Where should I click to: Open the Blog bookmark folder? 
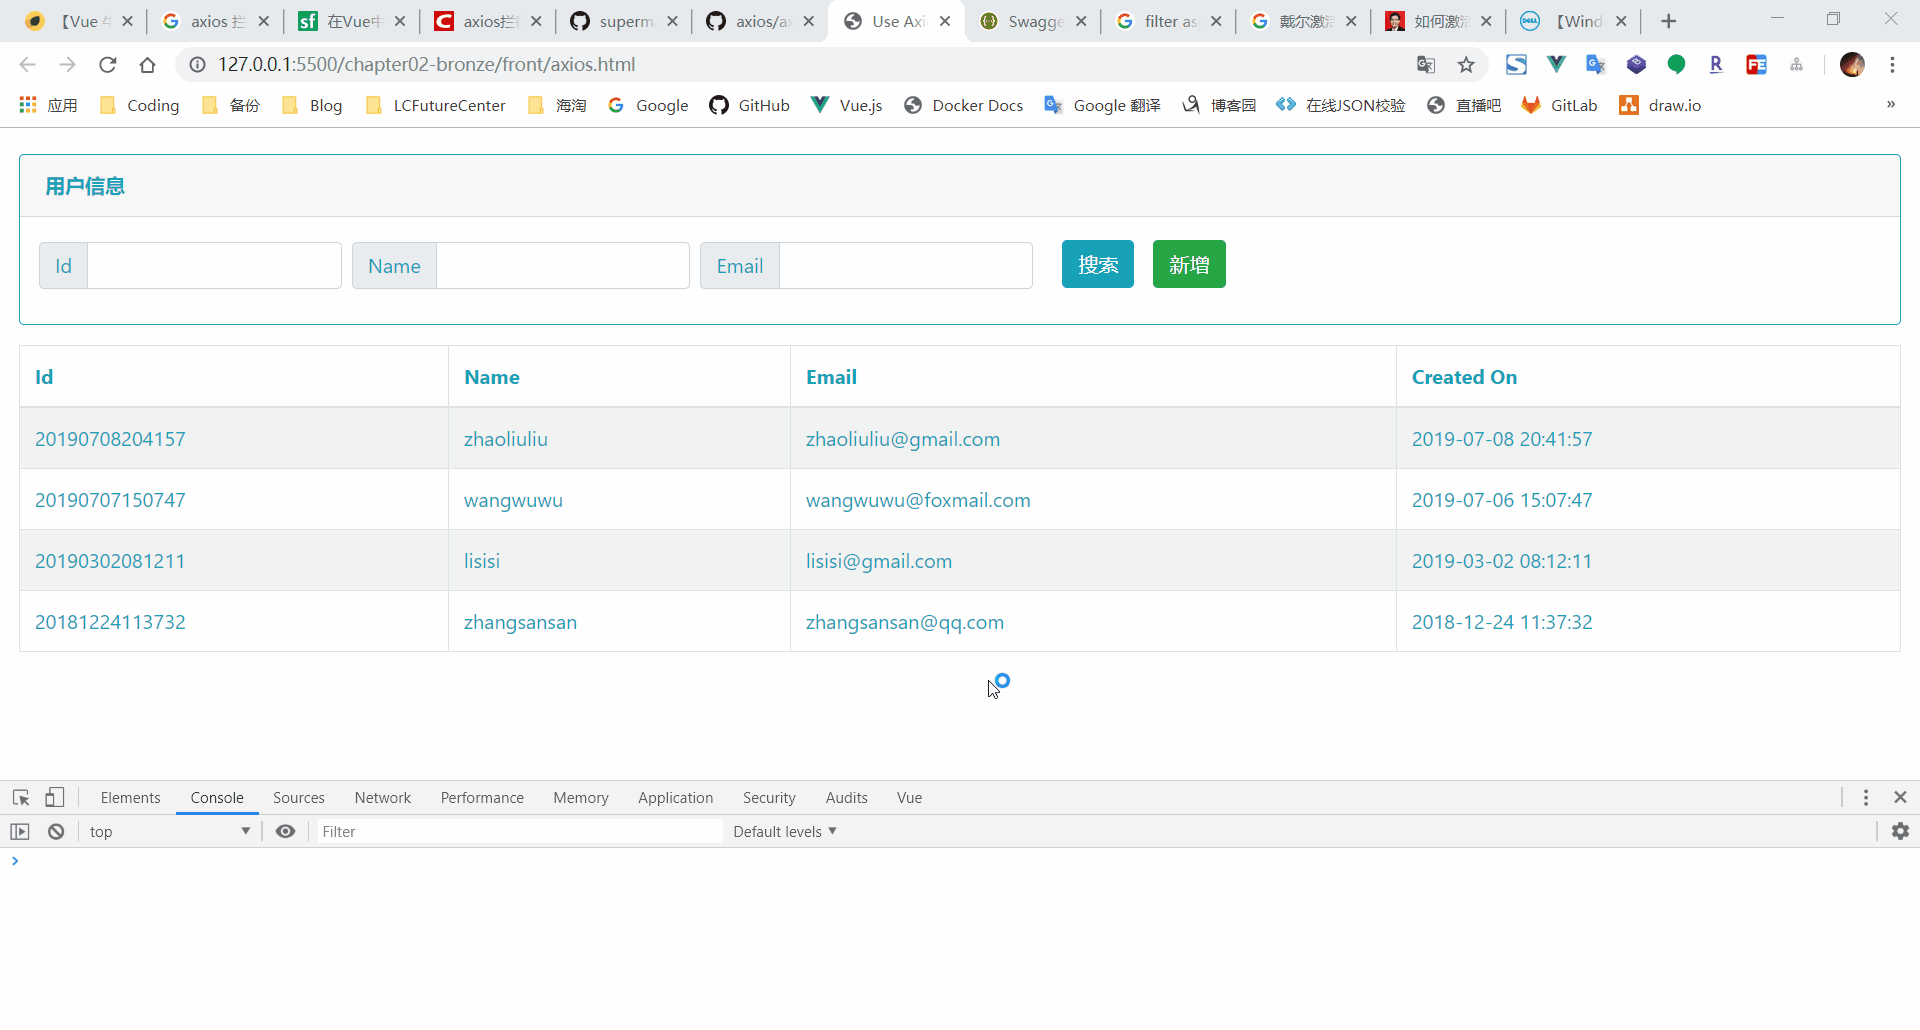(312, 105)
